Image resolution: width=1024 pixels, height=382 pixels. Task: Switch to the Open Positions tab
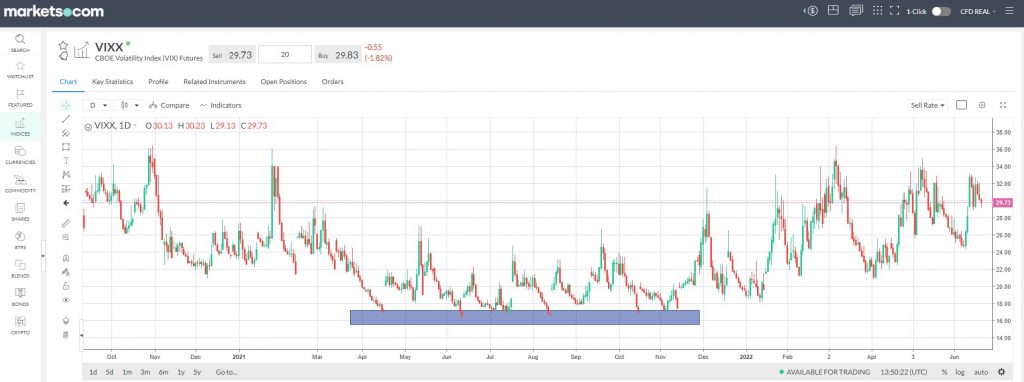tap(283, 82)
